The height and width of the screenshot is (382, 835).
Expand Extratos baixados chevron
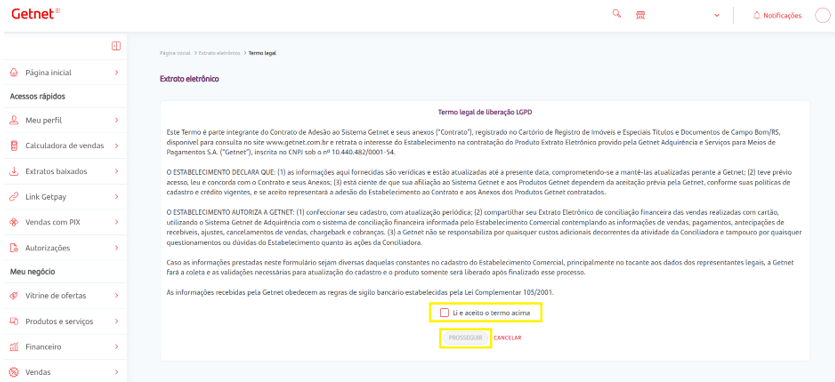coord(116,172)
